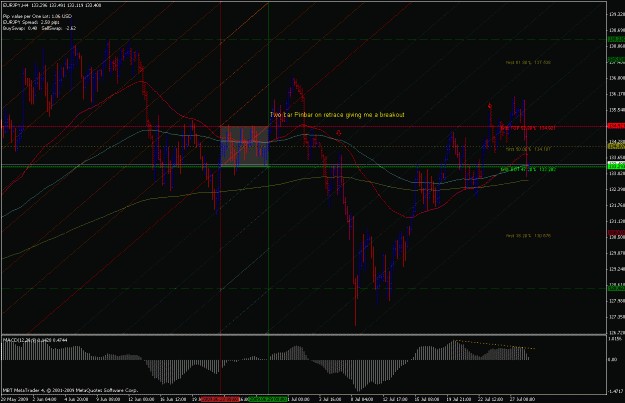The width and height of the screenshot is (625, 403).
Task: Click the '15 Jul 00:00' date on time axis
Action: [426, 399]
